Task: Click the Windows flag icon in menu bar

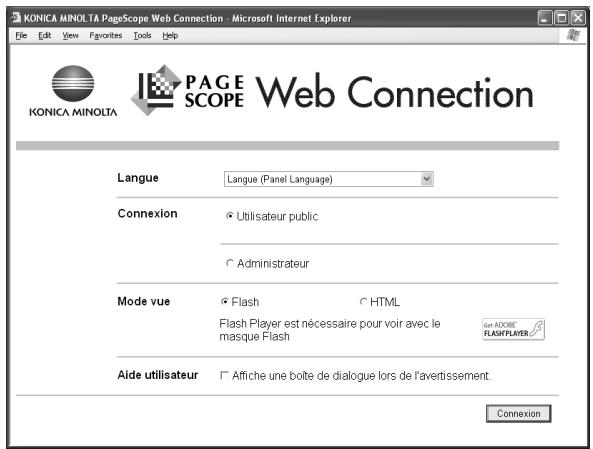Action: point(573,35)
